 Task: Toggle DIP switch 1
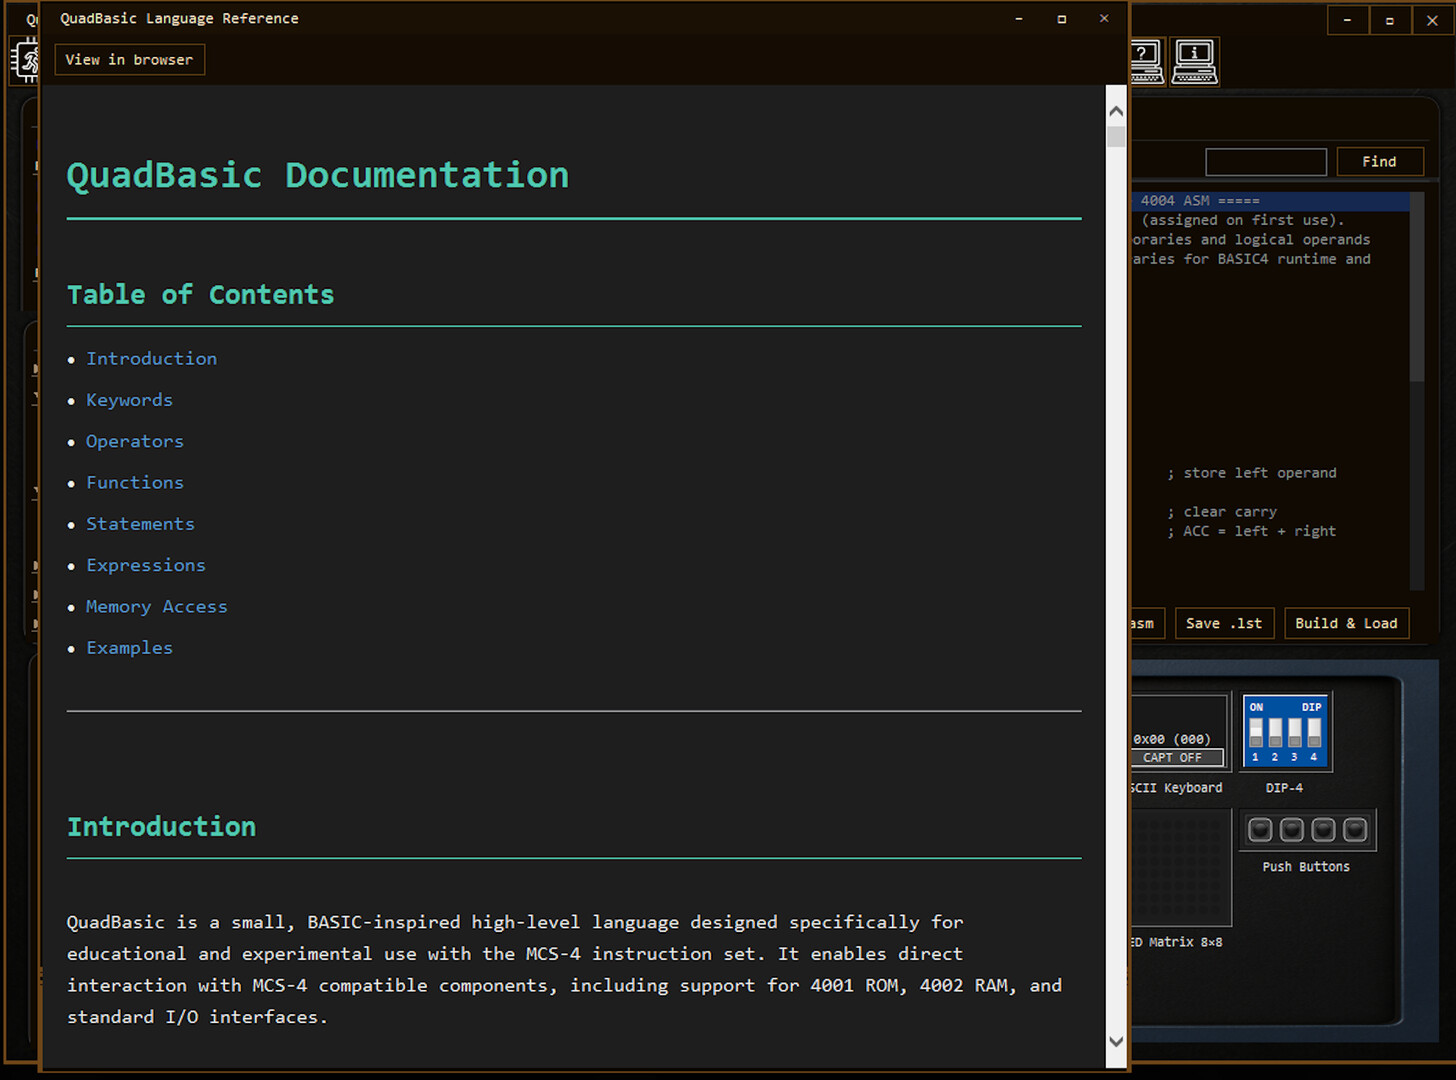pyautogui.click(x=1256, y=733)
